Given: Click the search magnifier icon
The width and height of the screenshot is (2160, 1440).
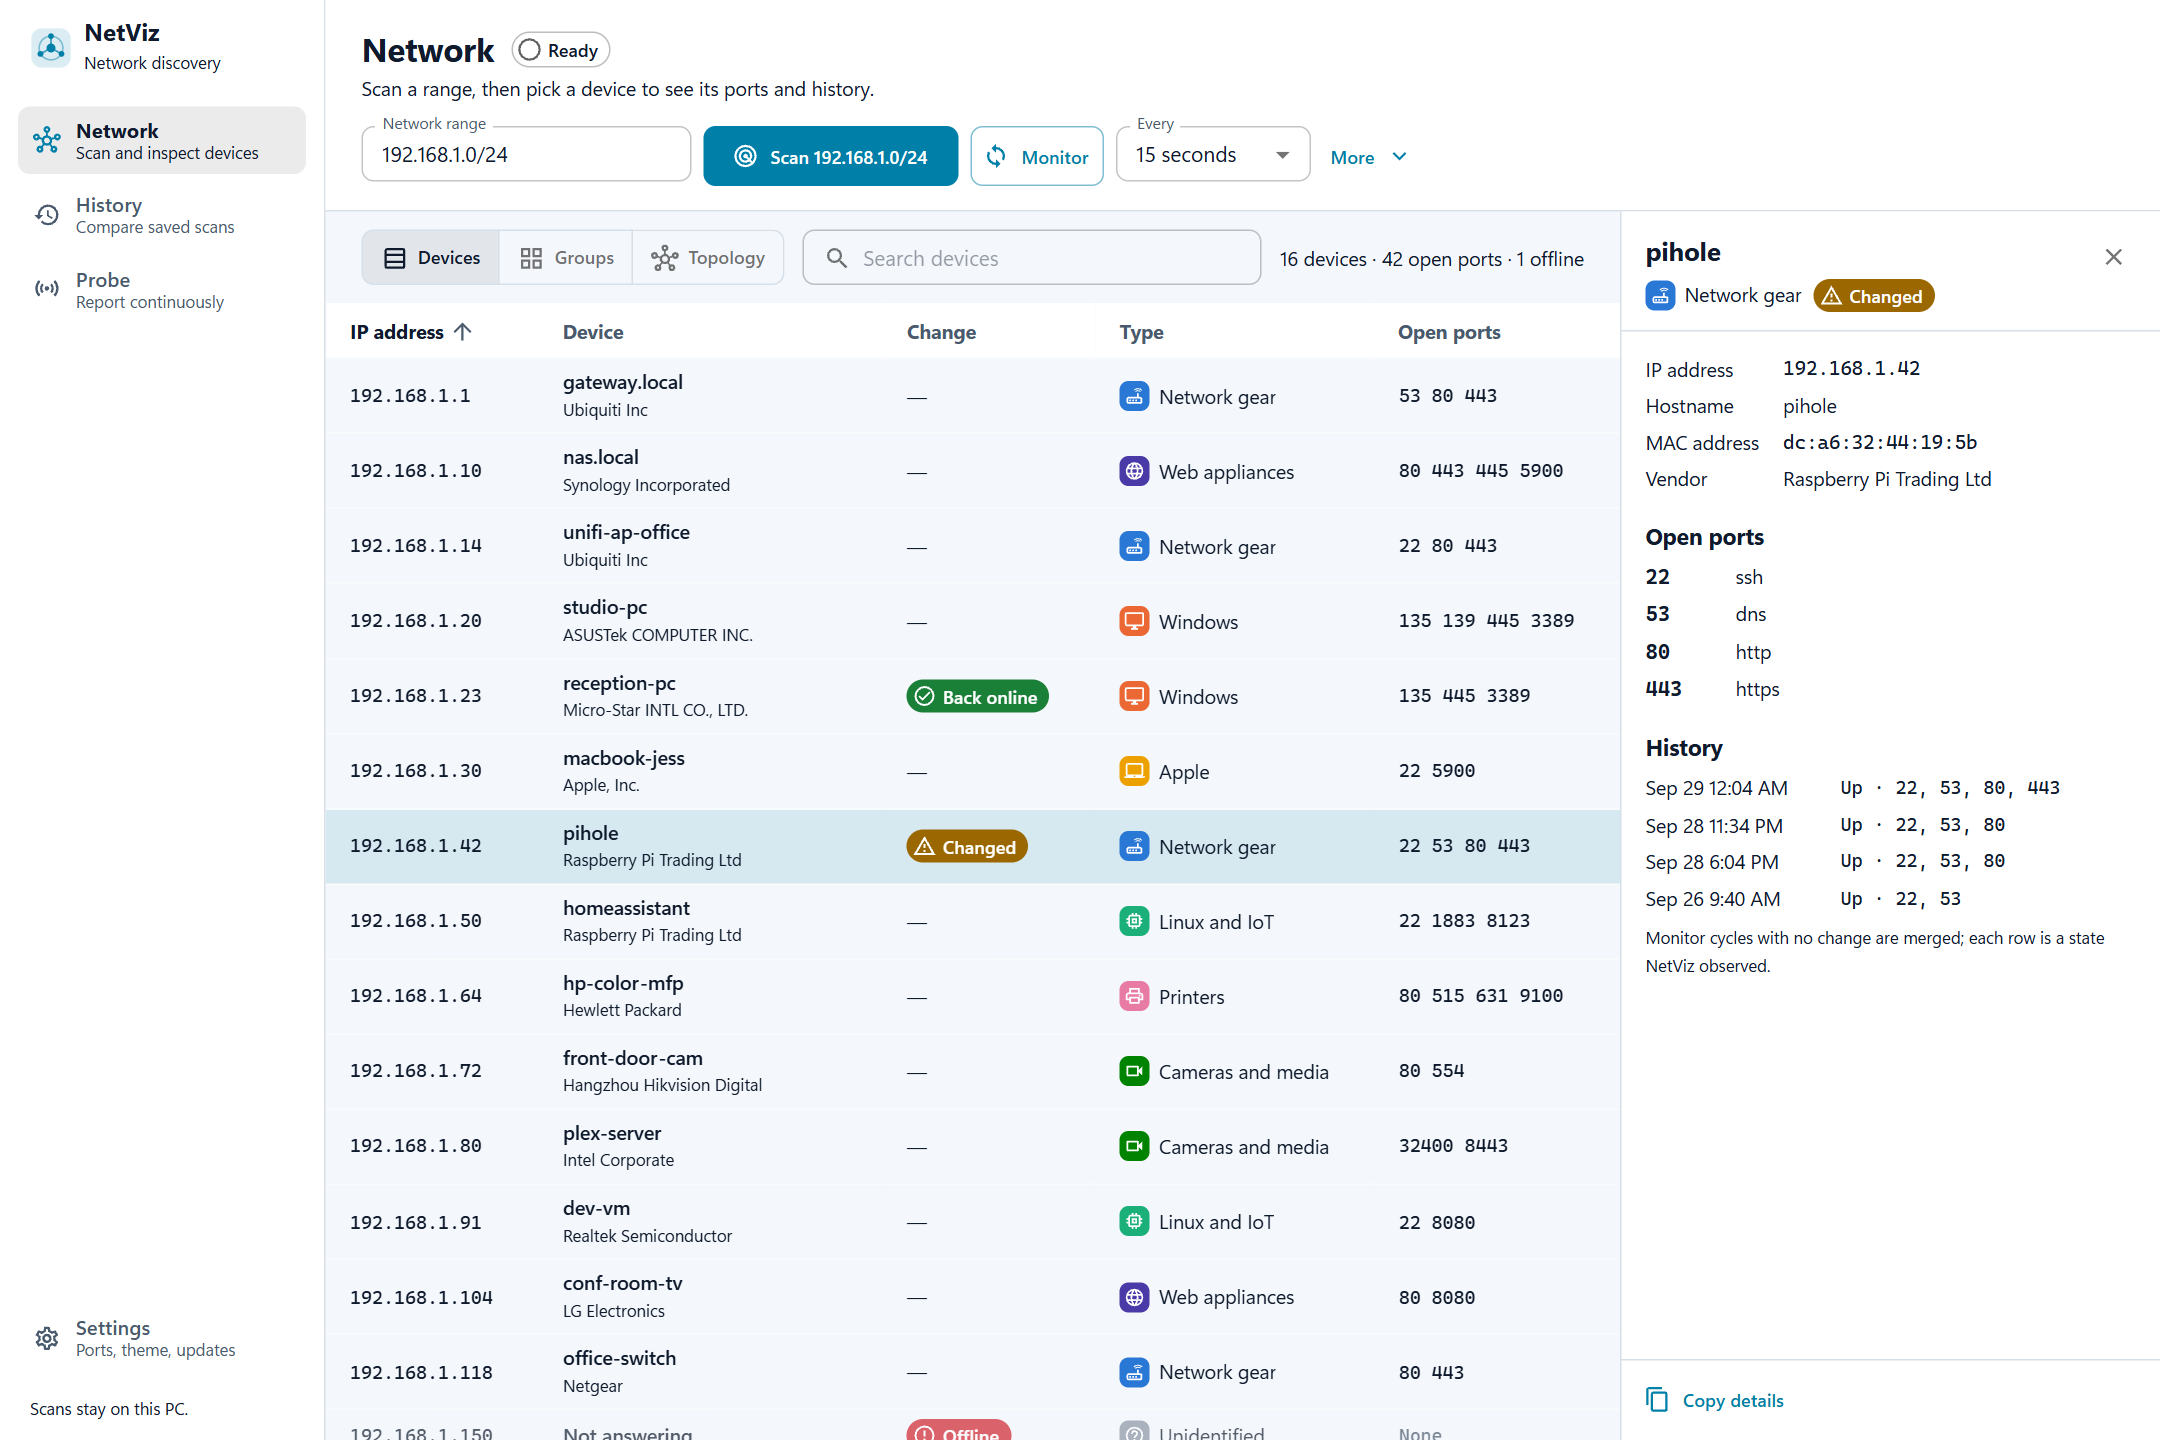Looking at the screenshot, I should pyautogui.click(x=837, y=258).
